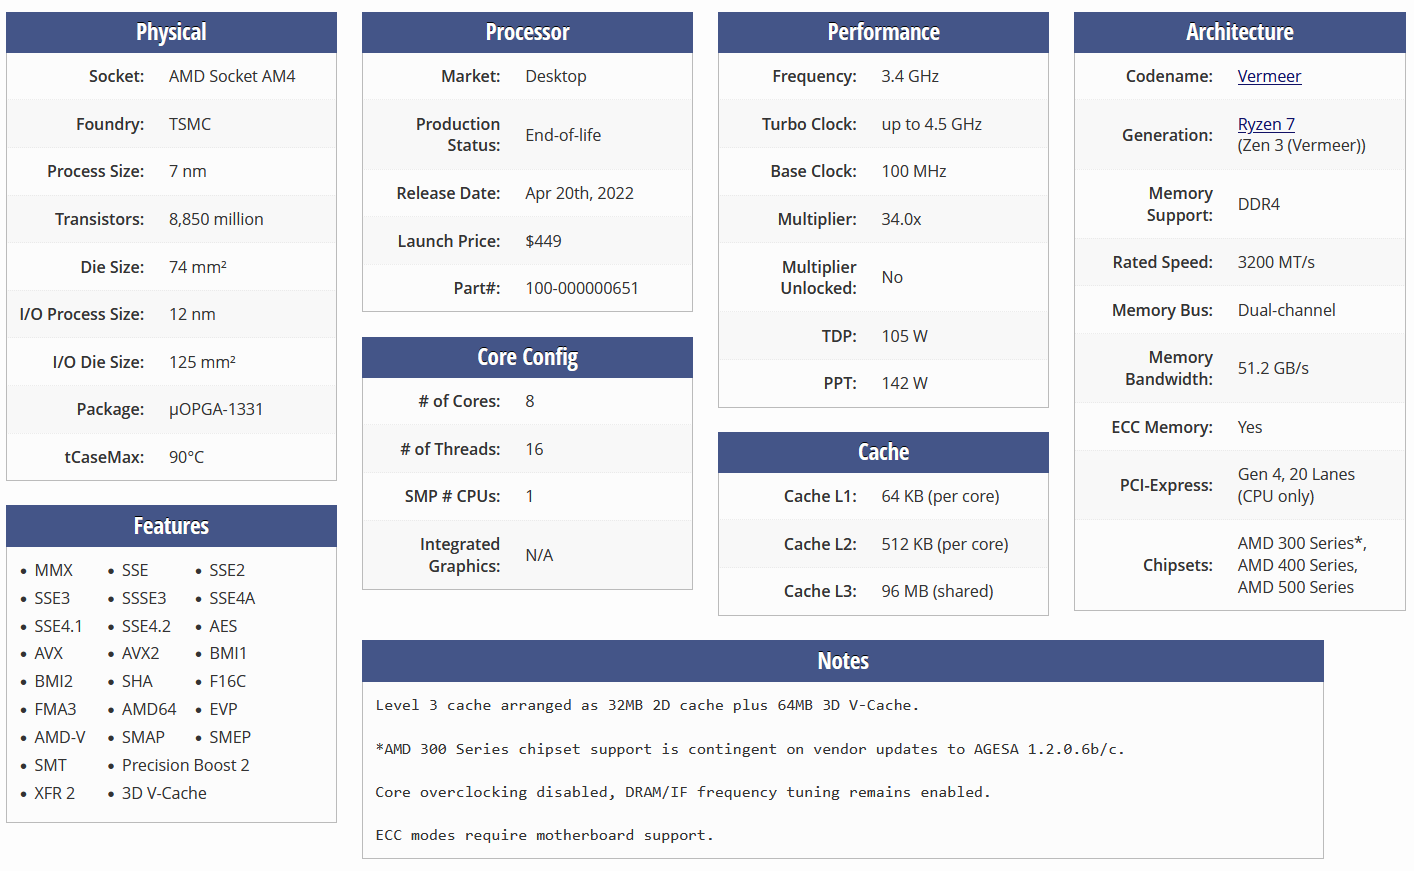Select the Core Config section header
1414x871 pixels.
coord(527,357)
